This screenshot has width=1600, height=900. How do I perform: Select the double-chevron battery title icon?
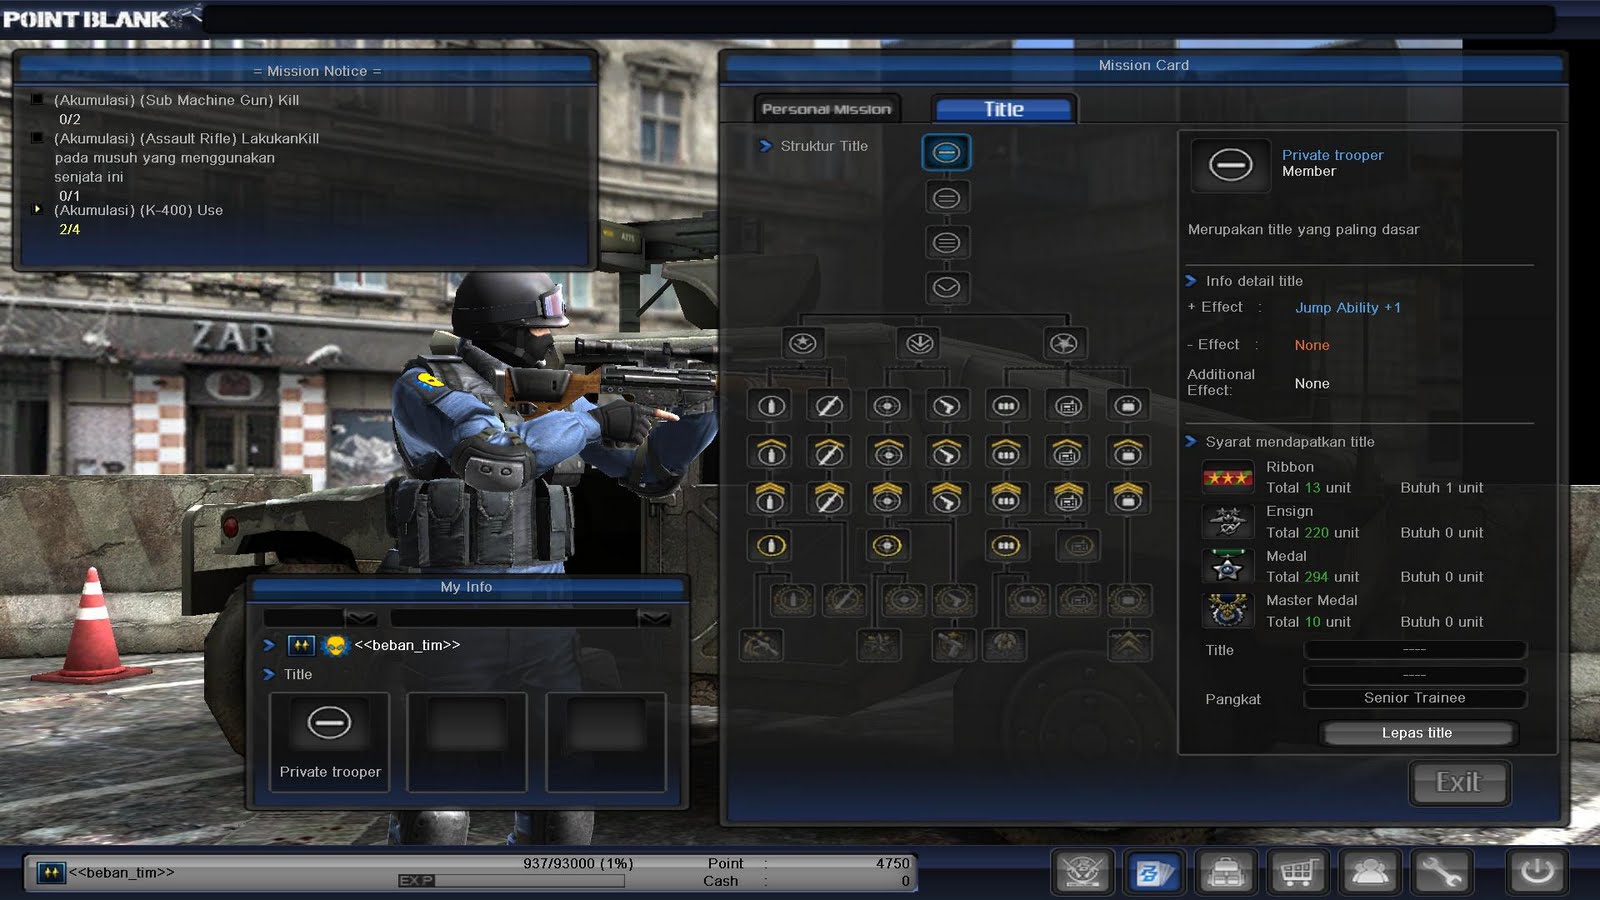[x=1128, y=498]
